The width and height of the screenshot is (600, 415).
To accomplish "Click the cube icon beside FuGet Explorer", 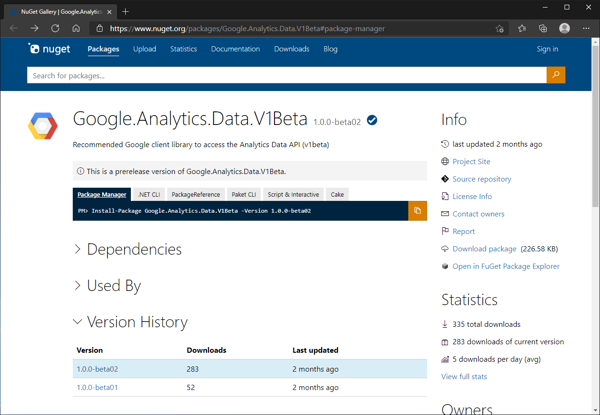I will [x=445, y=266].
